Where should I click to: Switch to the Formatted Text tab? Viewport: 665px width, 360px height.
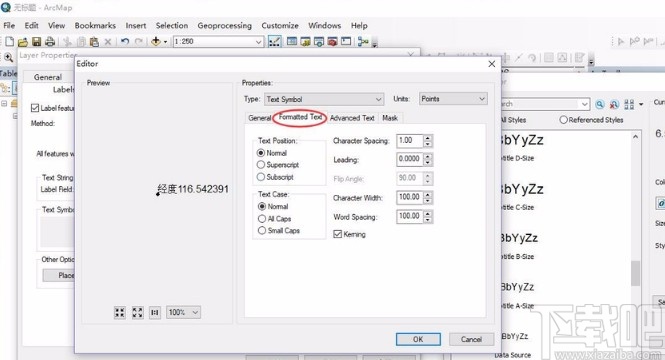coord(300,117)
